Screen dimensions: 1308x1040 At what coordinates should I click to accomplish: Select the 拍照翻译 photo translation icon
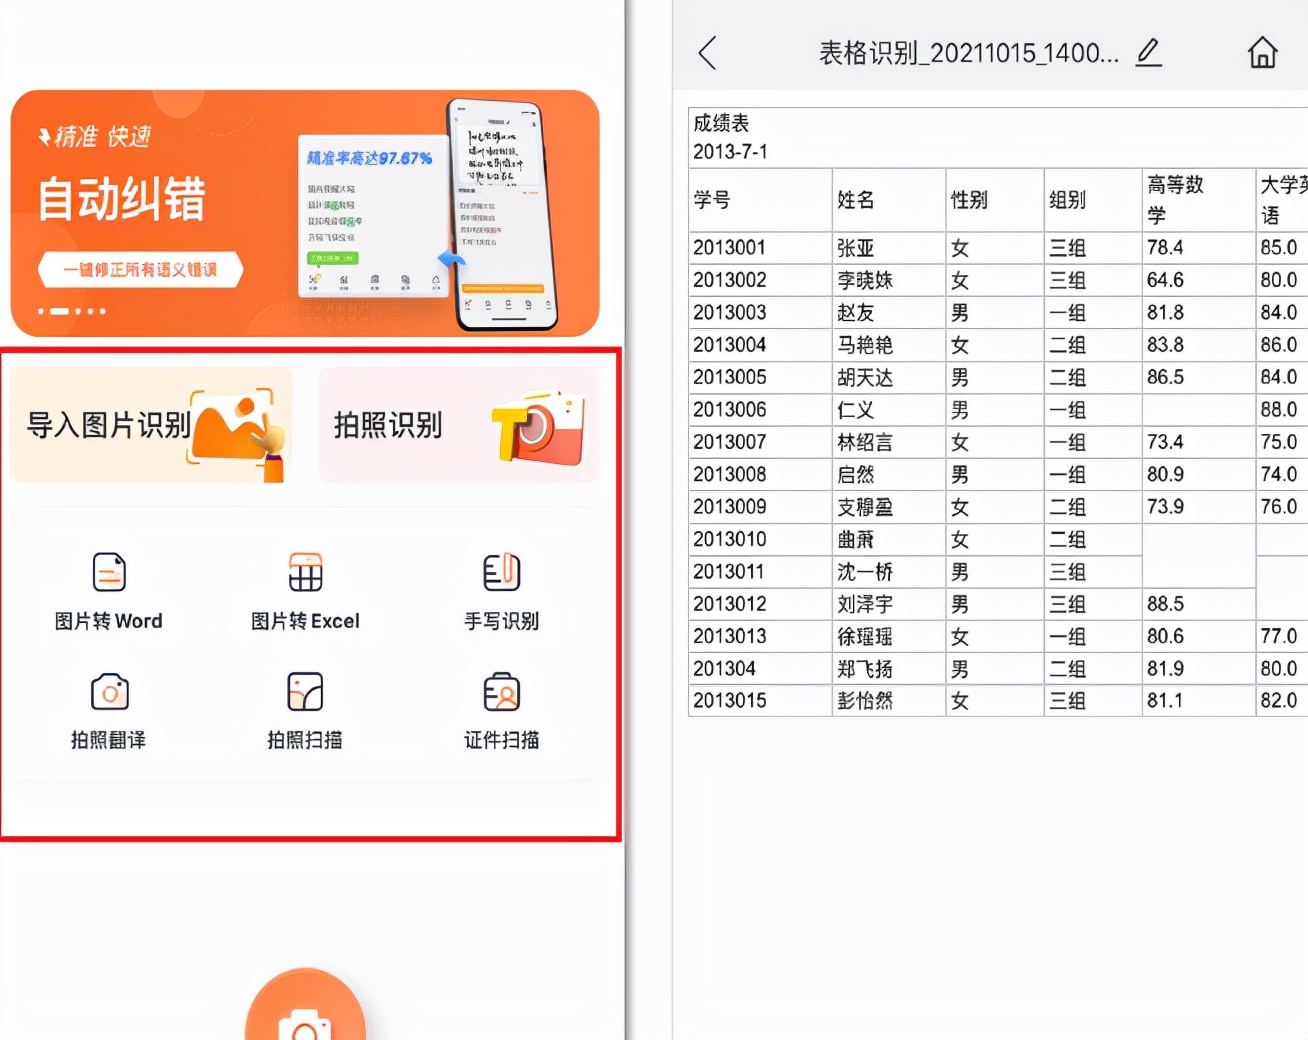click(x=109, y=692)
